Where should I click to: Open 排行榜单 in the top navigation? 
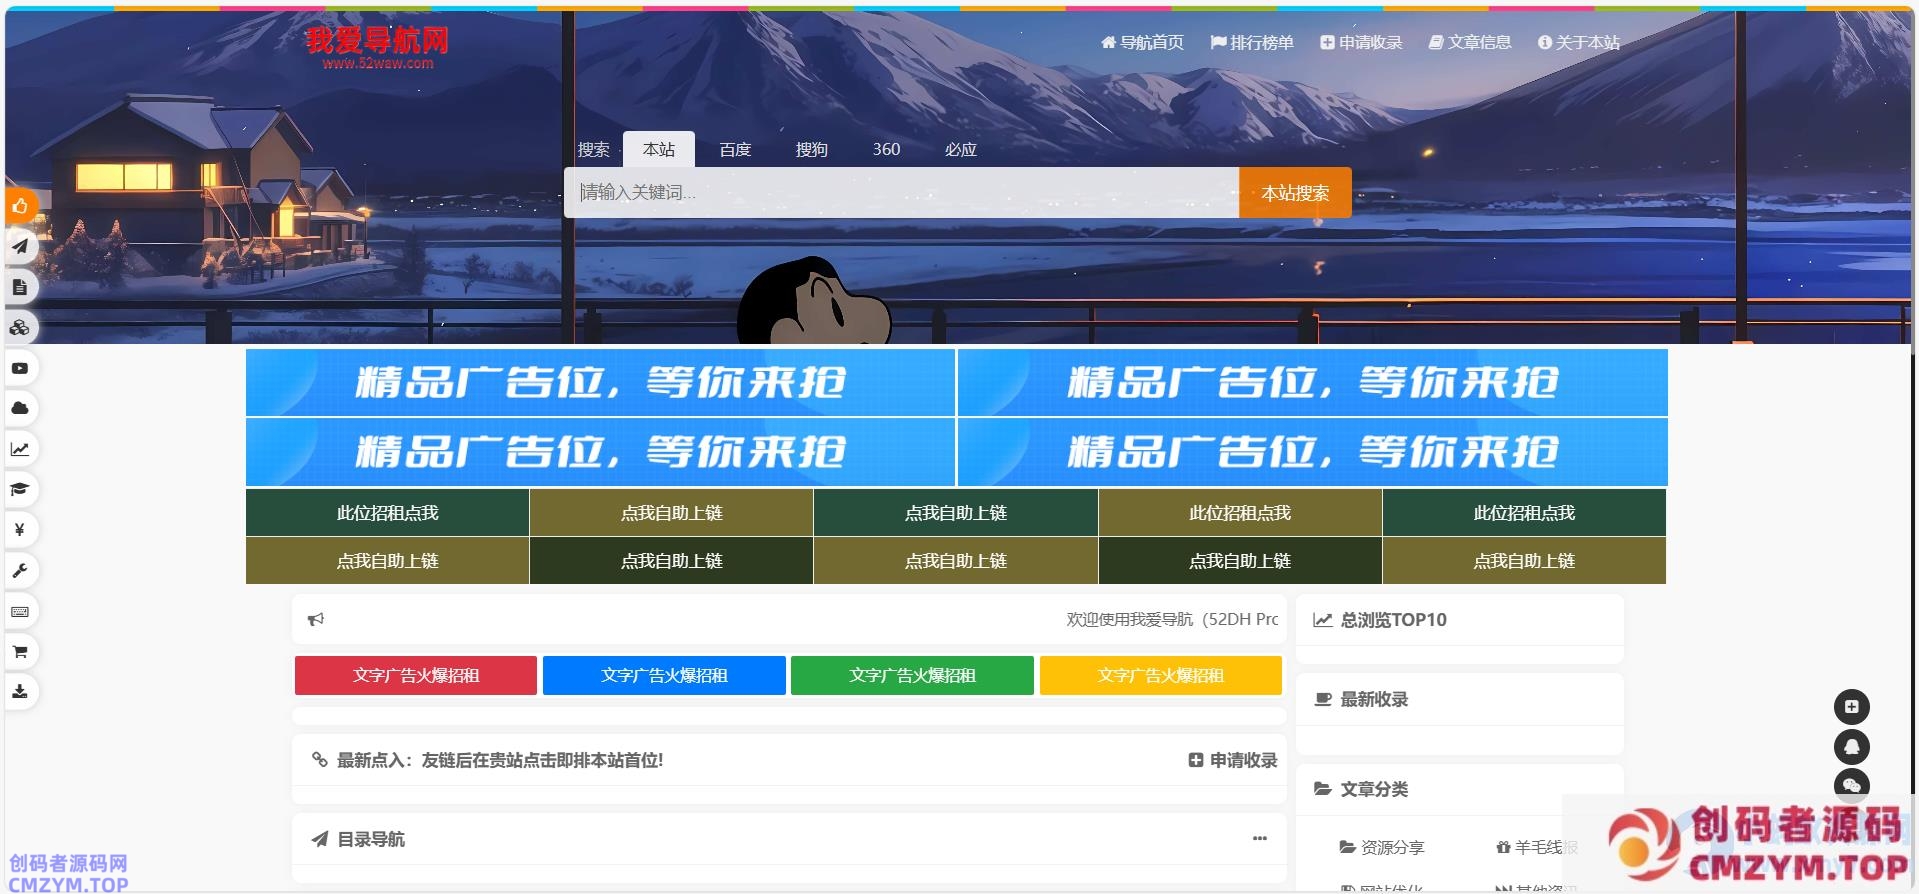(1252, 43)
